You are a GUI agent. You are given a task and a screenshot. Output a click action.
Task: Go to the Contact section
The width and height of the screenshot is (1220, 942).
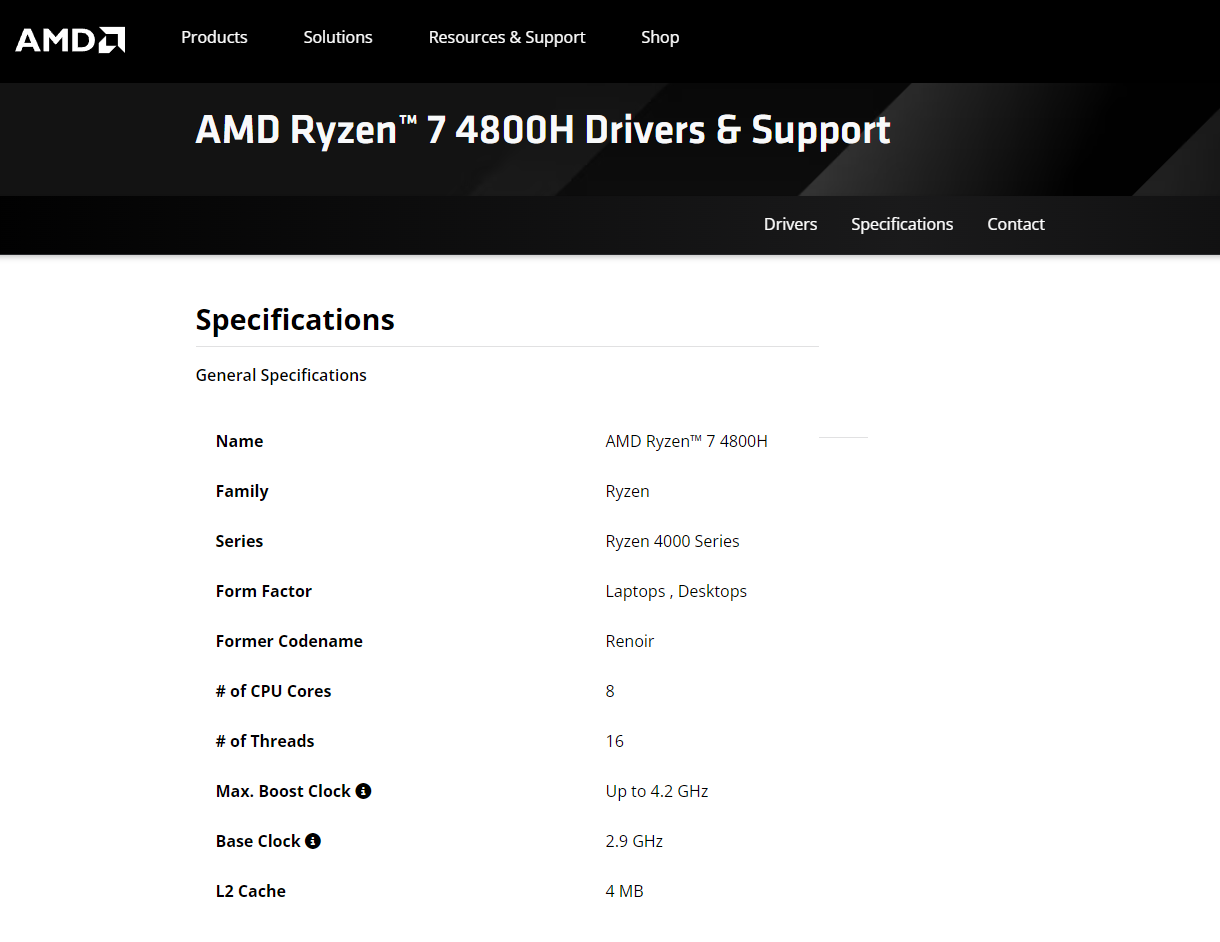(x=1016, y=224)
